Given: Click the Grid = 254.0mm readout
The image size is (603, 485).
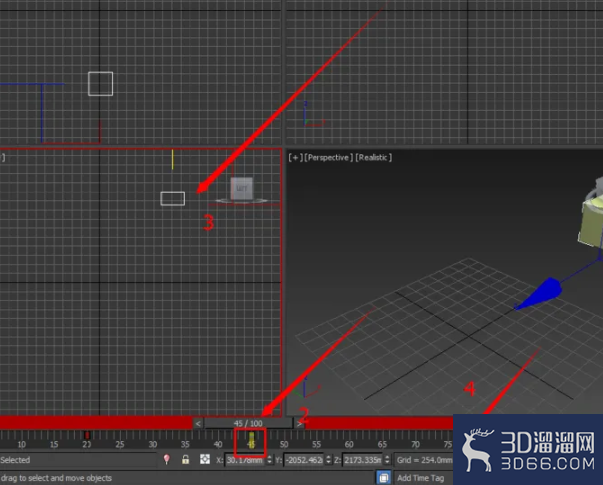Looking at the screenshot, I should pyautogui.click(x=424, y=460).
